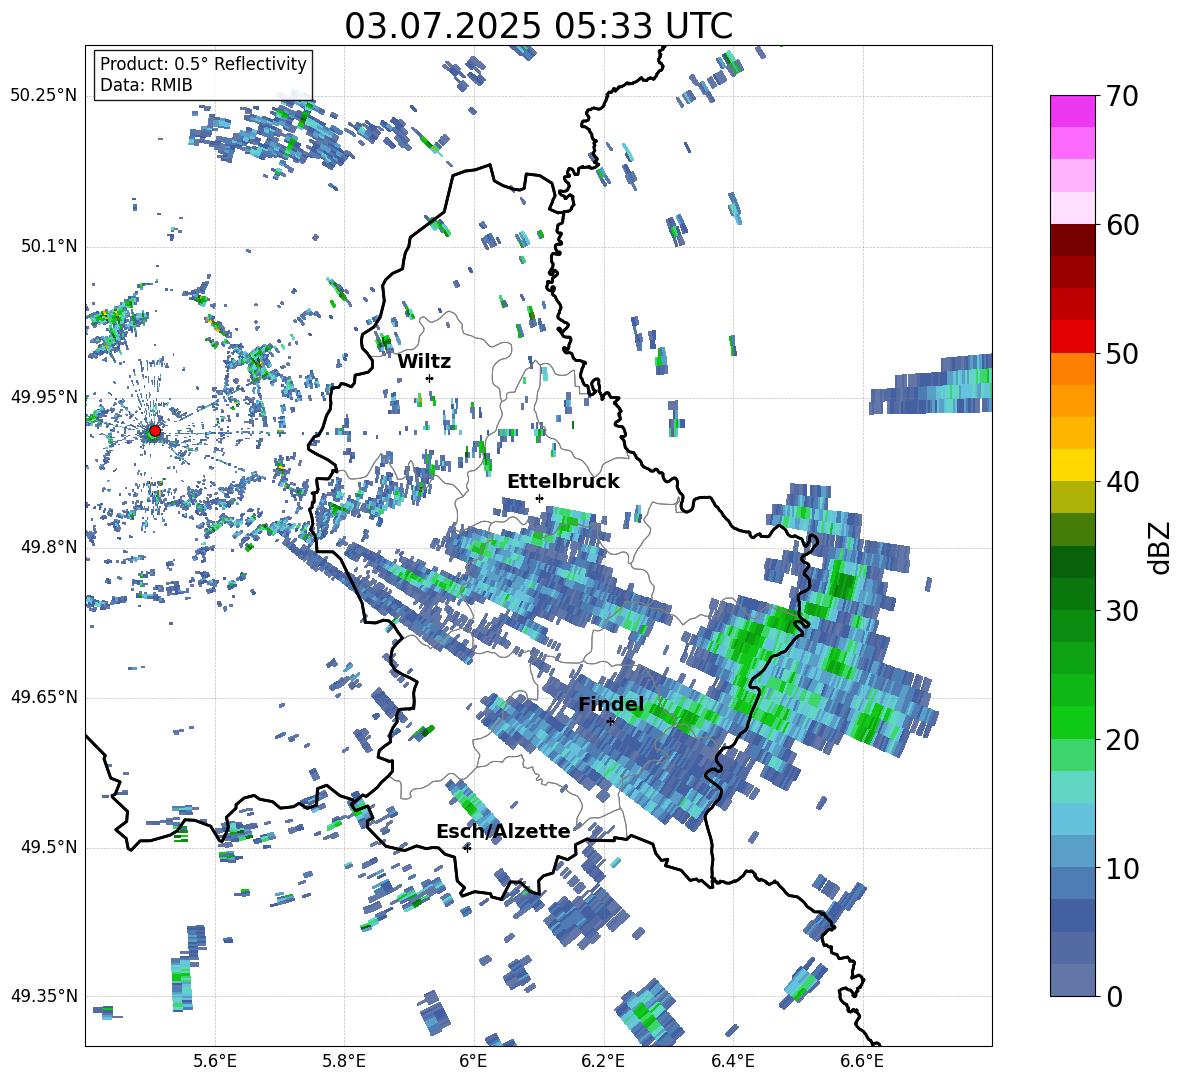This screenshot has width=1184, height=1081.
Task: Click the 50.25°N latitude label
Action: click(44, 96)
